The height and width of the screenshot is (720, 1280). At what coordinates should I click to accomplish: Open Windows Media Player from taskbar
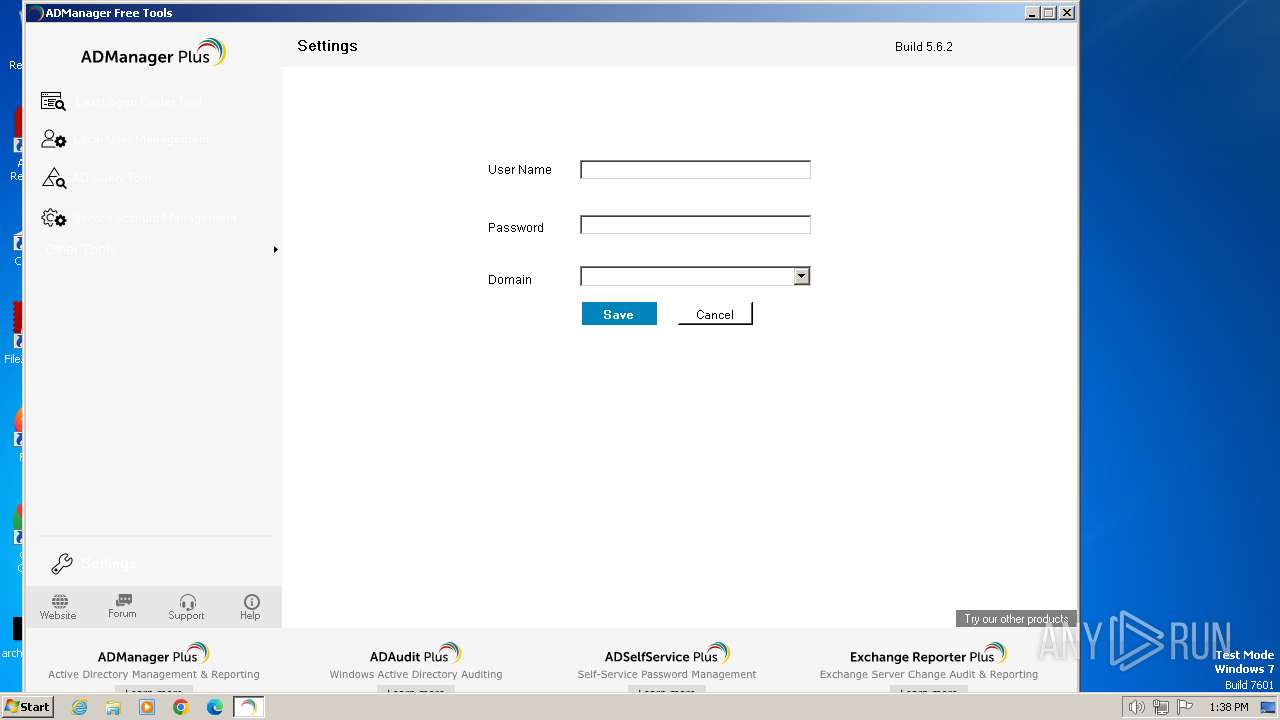147,707
